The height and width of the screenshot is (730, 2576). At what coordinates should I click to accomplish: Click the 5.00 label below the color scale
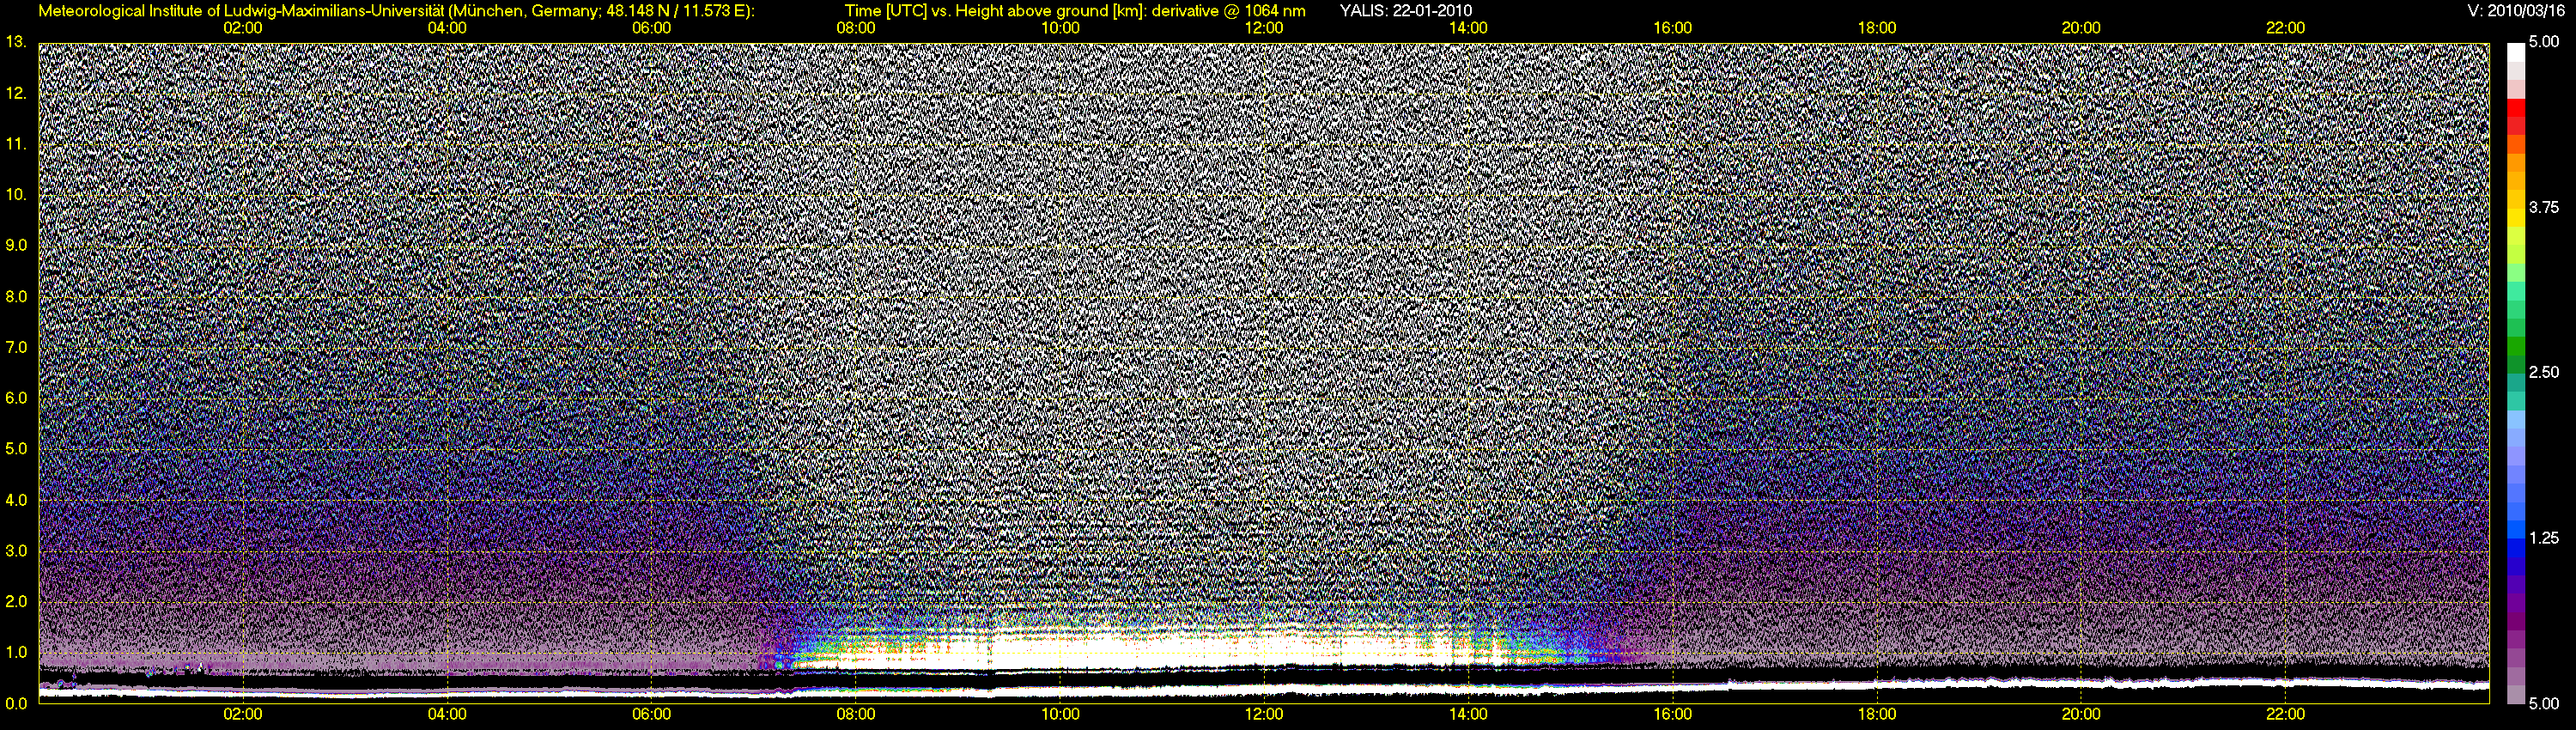2543,704
